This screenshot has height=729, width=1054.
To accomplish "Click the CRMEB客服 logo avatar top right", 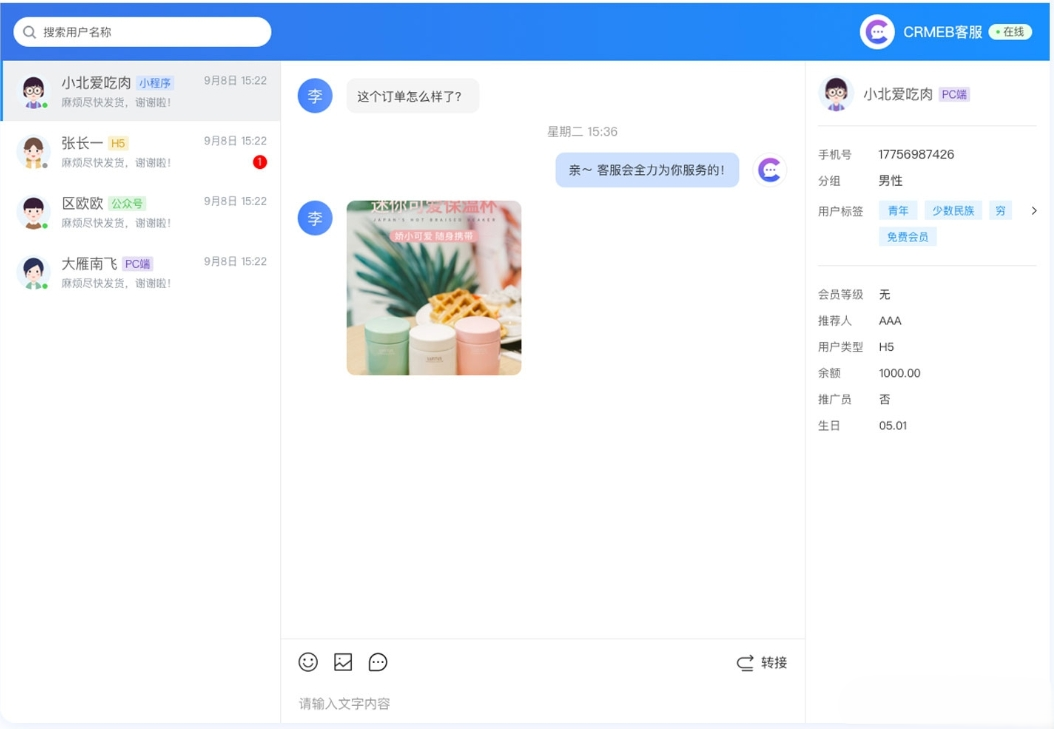I will (877, 32).
